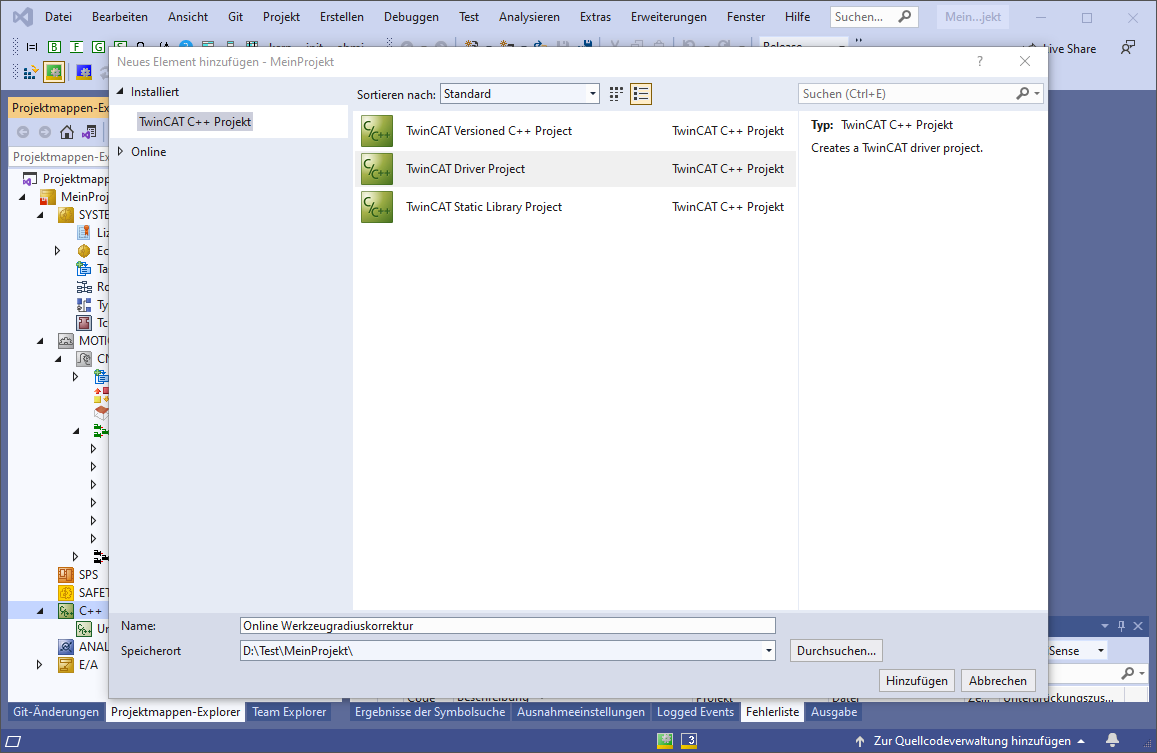Click the Ergebnisse der Symbolsuche tab
This screenshot has height=753, width=1157.
[430, 712]
